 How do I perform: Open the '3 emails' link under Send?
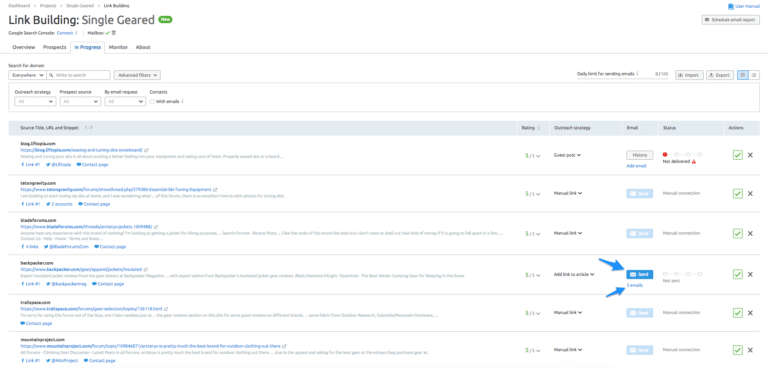(x=635, y=285)
